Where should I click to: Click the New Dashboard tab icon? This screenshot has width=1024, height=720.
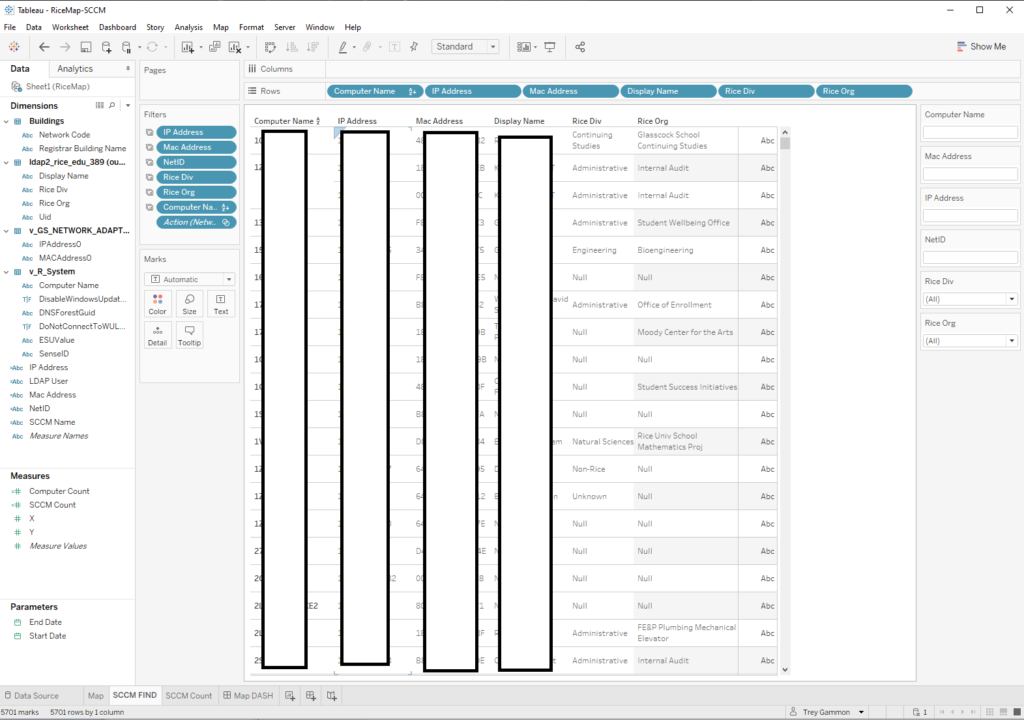pyautogui.click(x=311, y=696)
